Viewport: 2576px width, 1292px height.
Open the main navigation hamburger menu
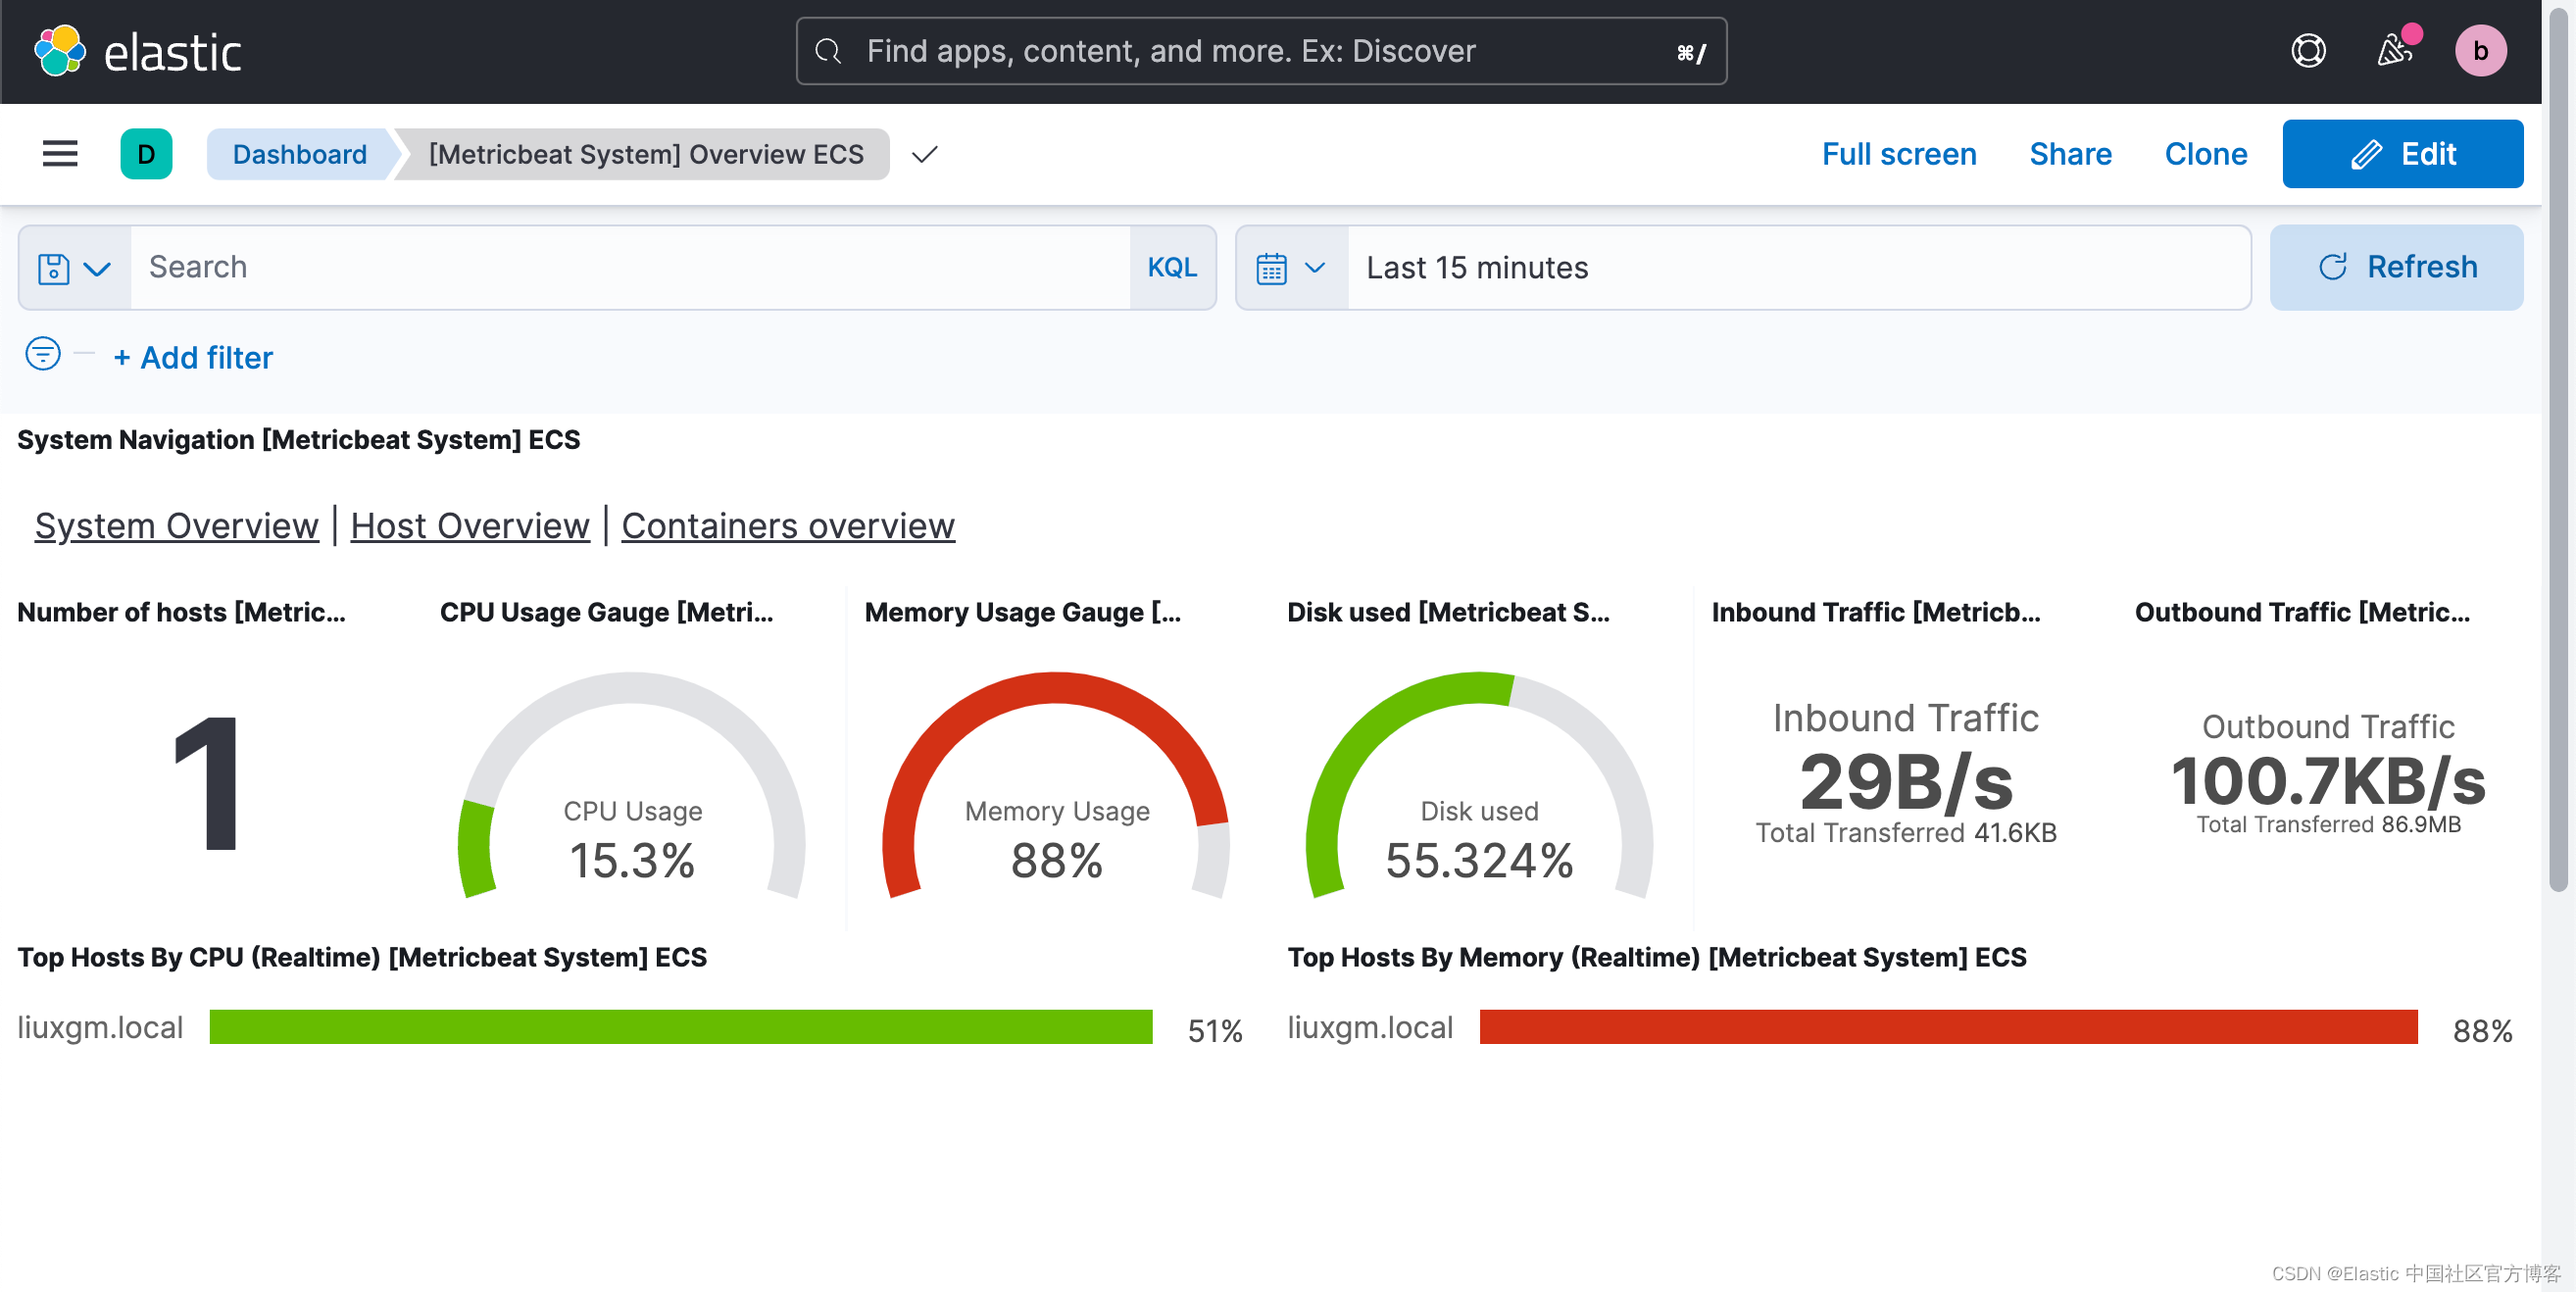pos(59,153)
